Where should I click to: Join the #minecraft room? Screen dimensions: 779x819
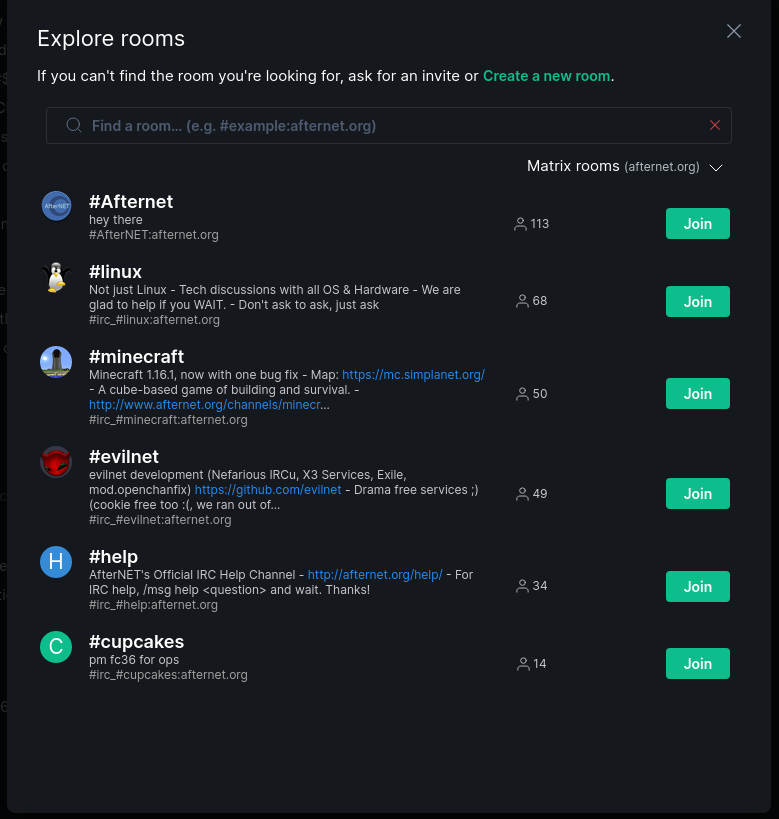coord(698,394)
